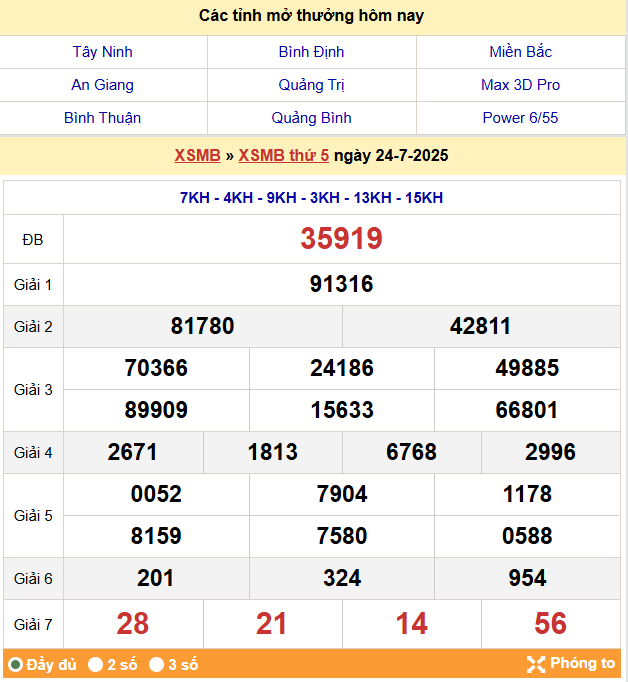Click the Giải 6 row label
This screenshot has width=628, height=682.
(33, 579)
